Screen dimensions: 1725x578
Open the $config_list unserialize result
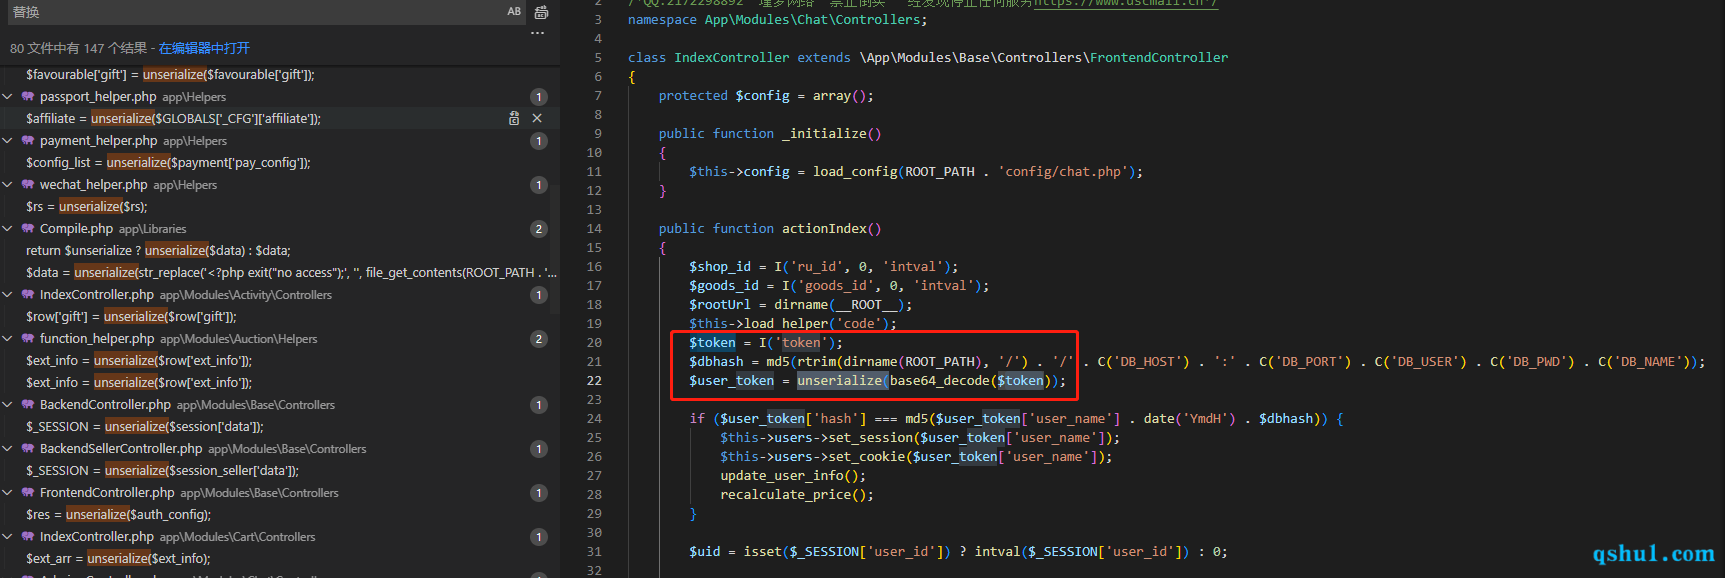click(168, 162)
